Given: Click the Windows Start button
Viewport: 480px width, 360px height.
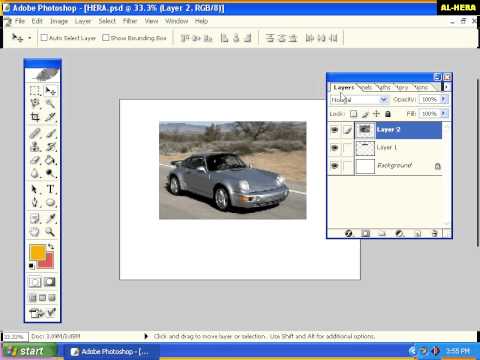Looking at the screenshot, I should pos(28,351).
